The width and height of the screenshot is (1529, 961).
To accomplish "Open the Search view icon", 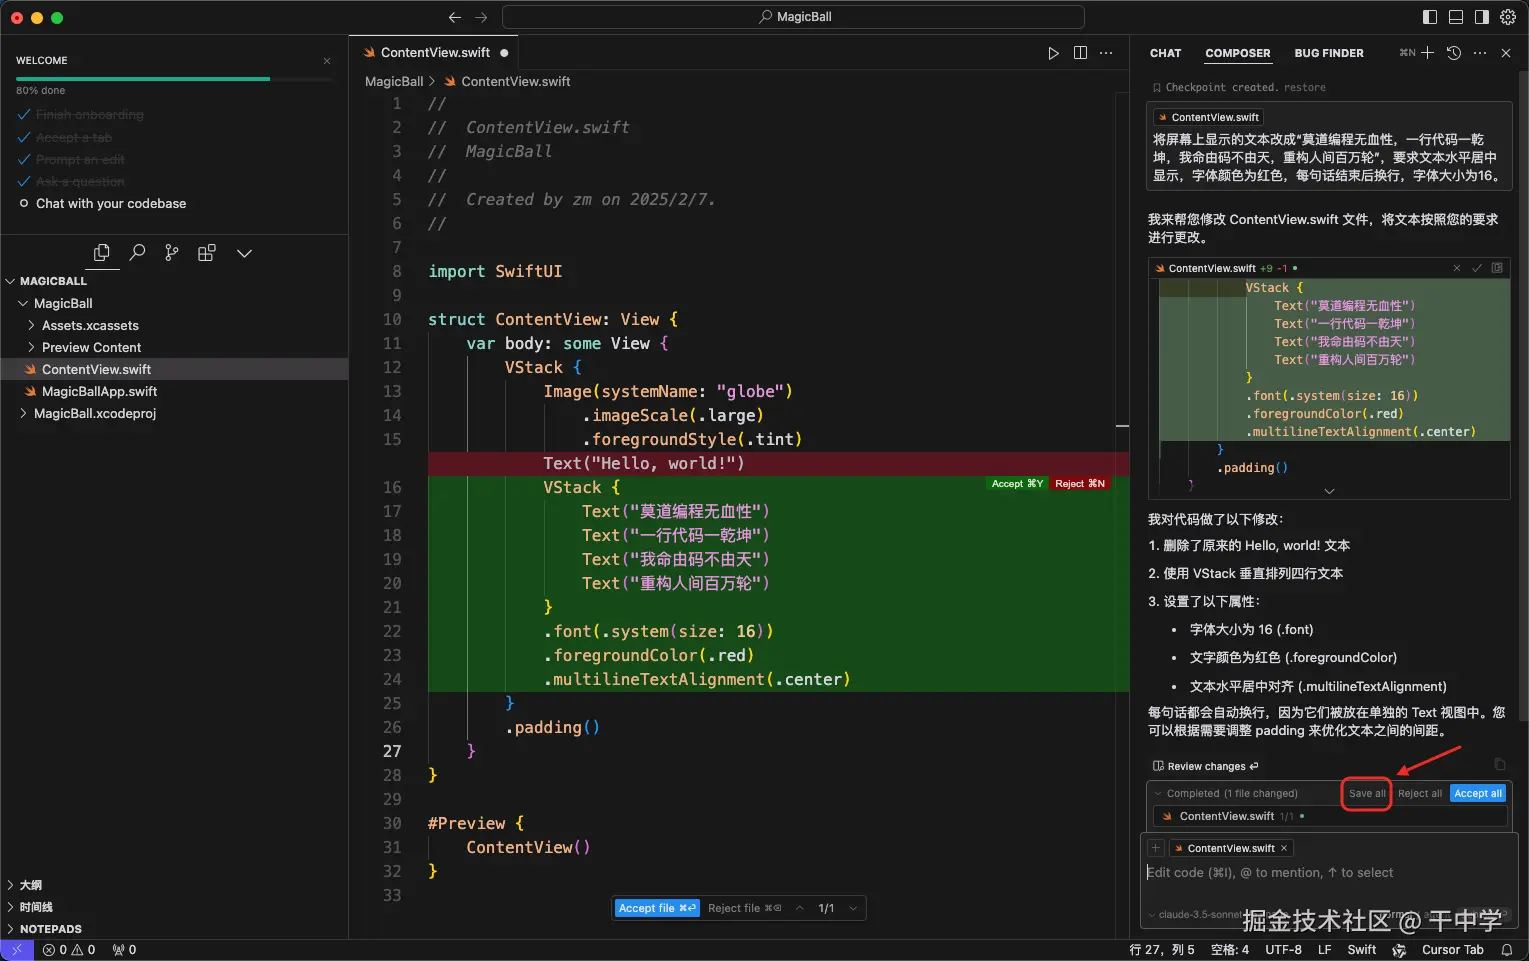I will pos(137,253).
